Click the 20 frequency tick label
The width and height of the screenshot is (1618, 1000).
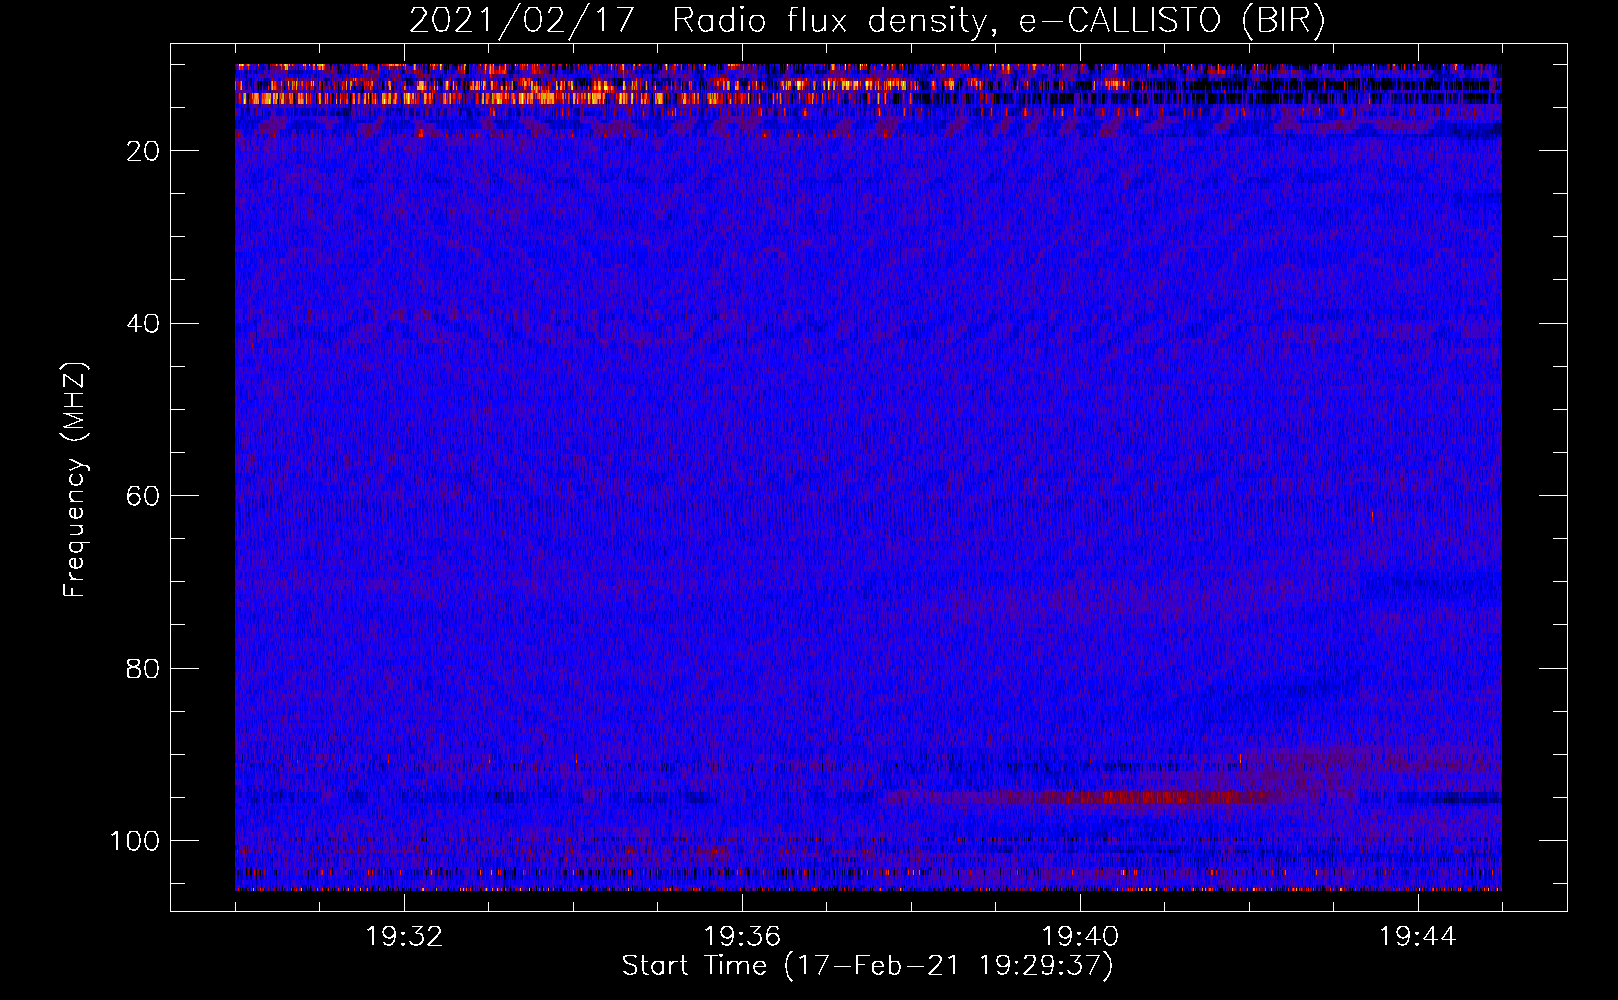(x=144, y=151)
